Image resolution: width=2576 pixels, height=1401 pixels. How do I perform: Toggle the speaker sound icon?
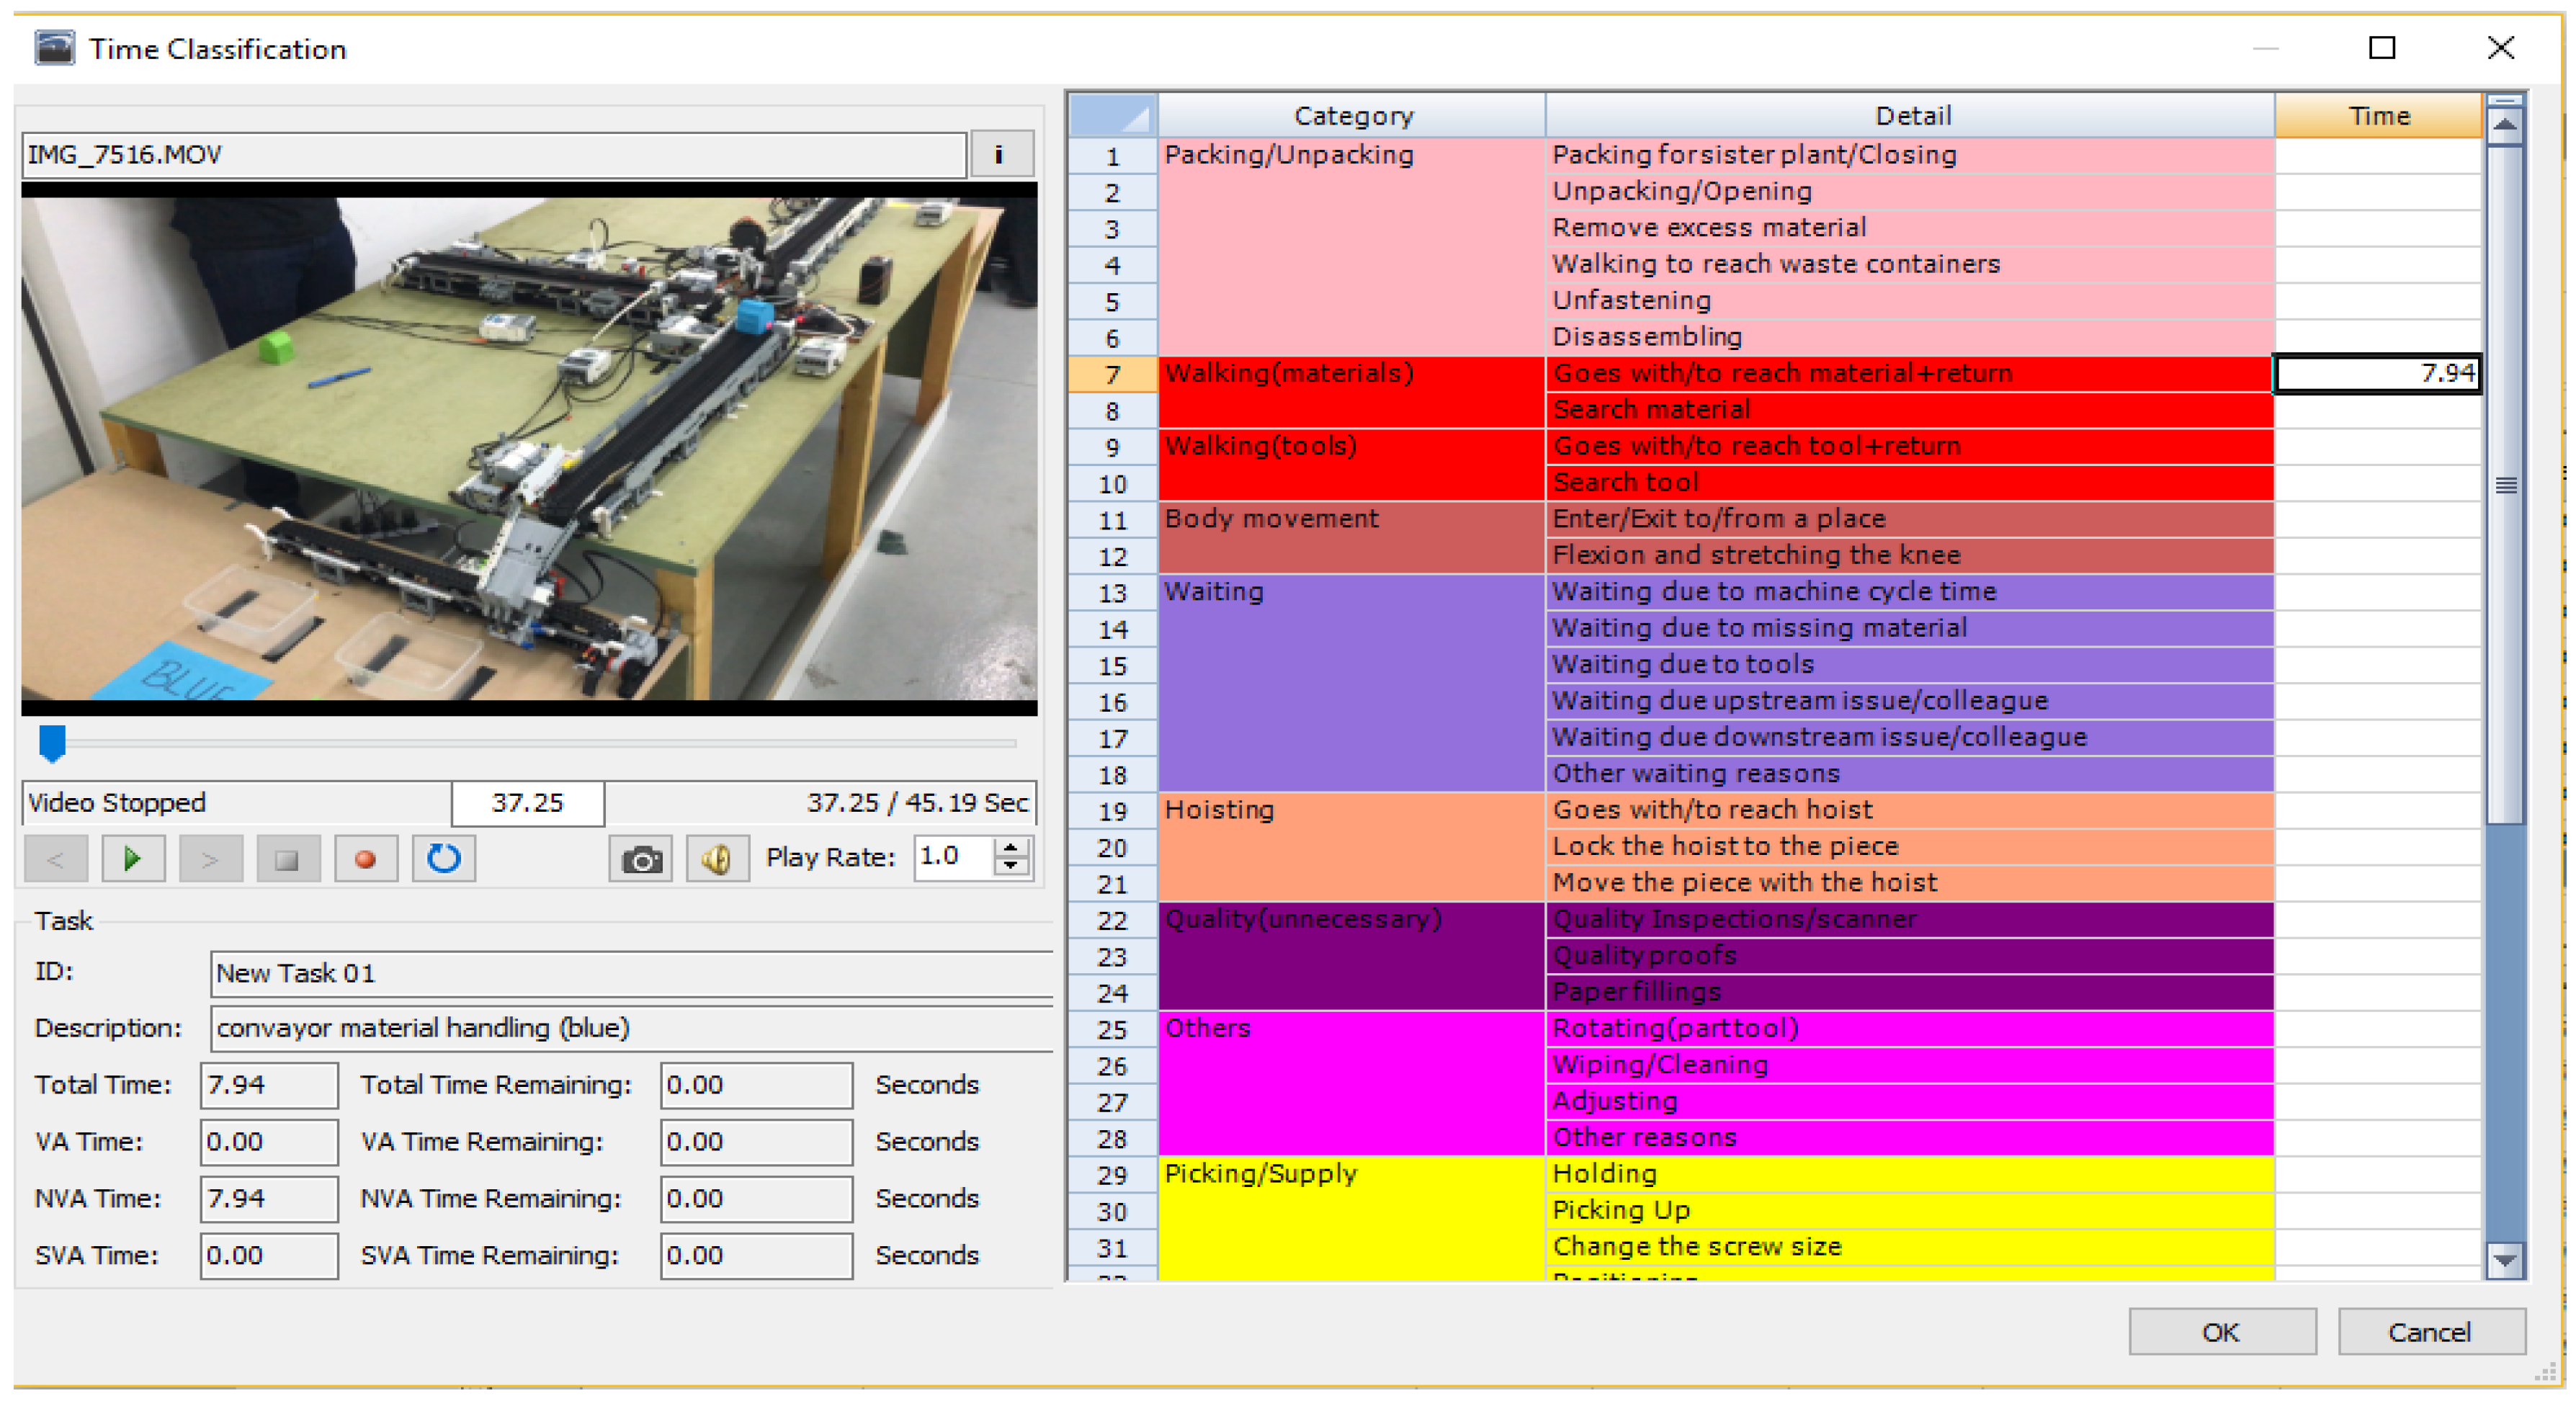pos(717,859)
